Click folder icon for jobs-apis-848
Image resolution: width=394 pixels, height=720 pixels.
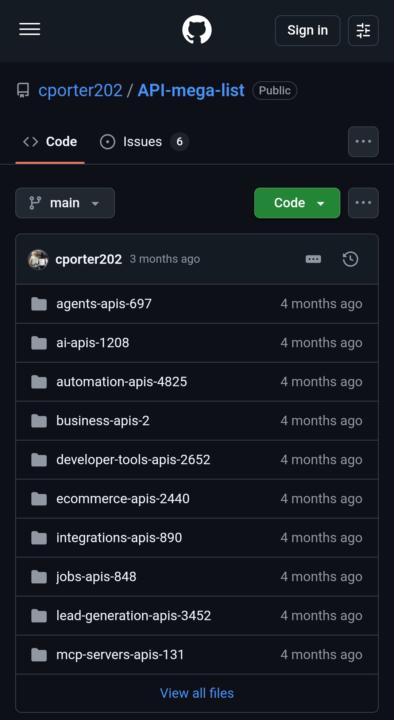click(x=39, y=577)
